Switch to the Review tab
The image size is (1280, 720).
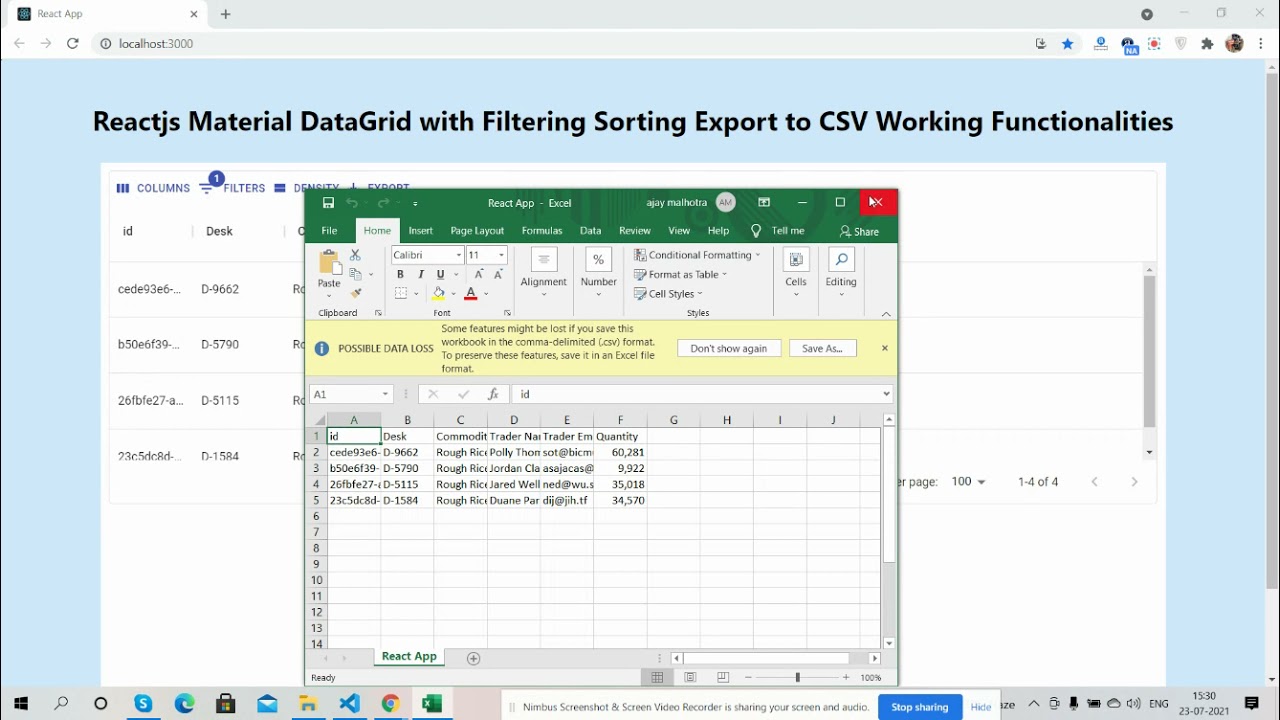(x=635, y=231)
